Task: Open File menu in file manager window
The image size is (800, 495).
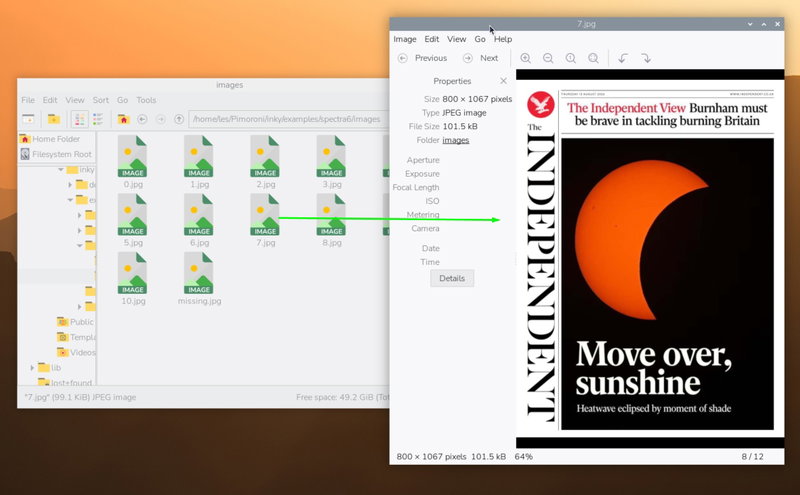Action: click(x=28, y=100)
